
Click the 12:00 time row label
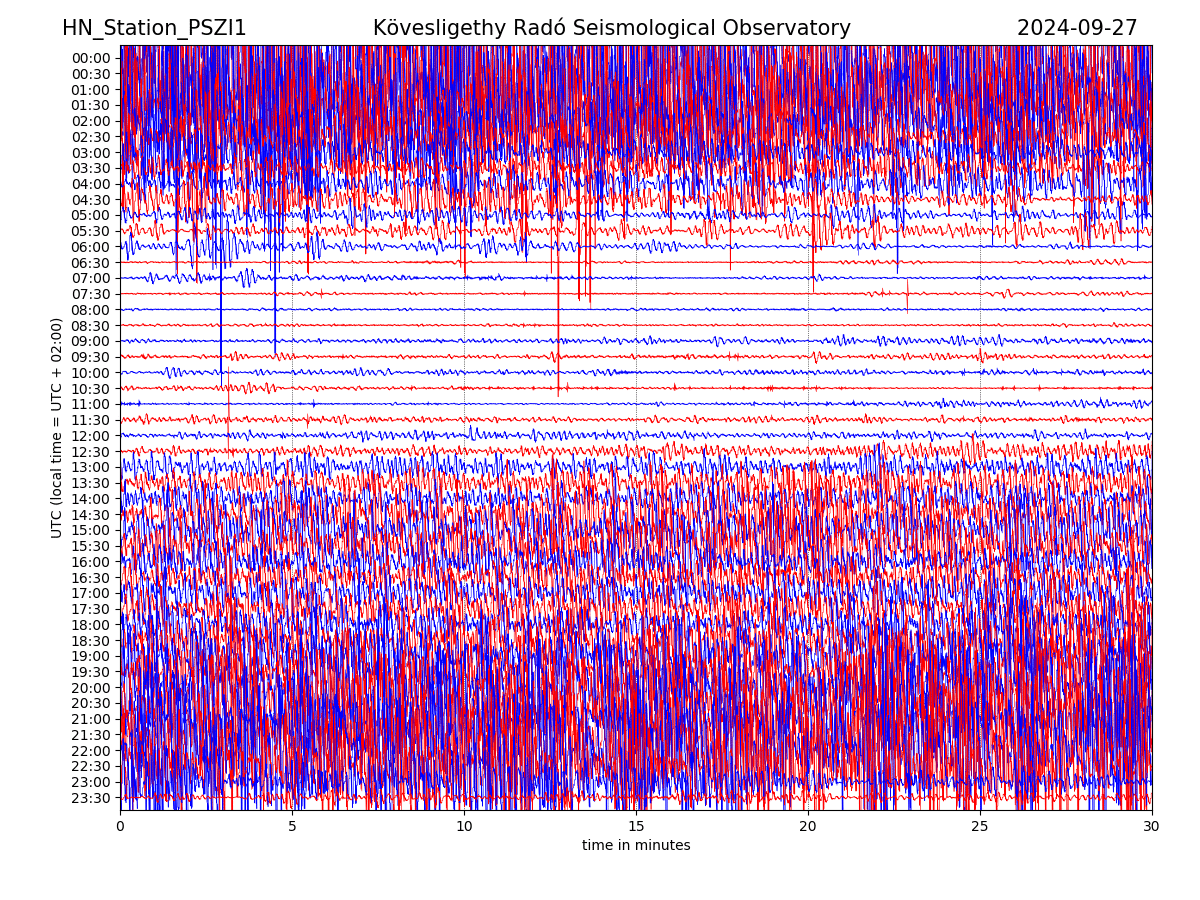(x=91, y=436)
